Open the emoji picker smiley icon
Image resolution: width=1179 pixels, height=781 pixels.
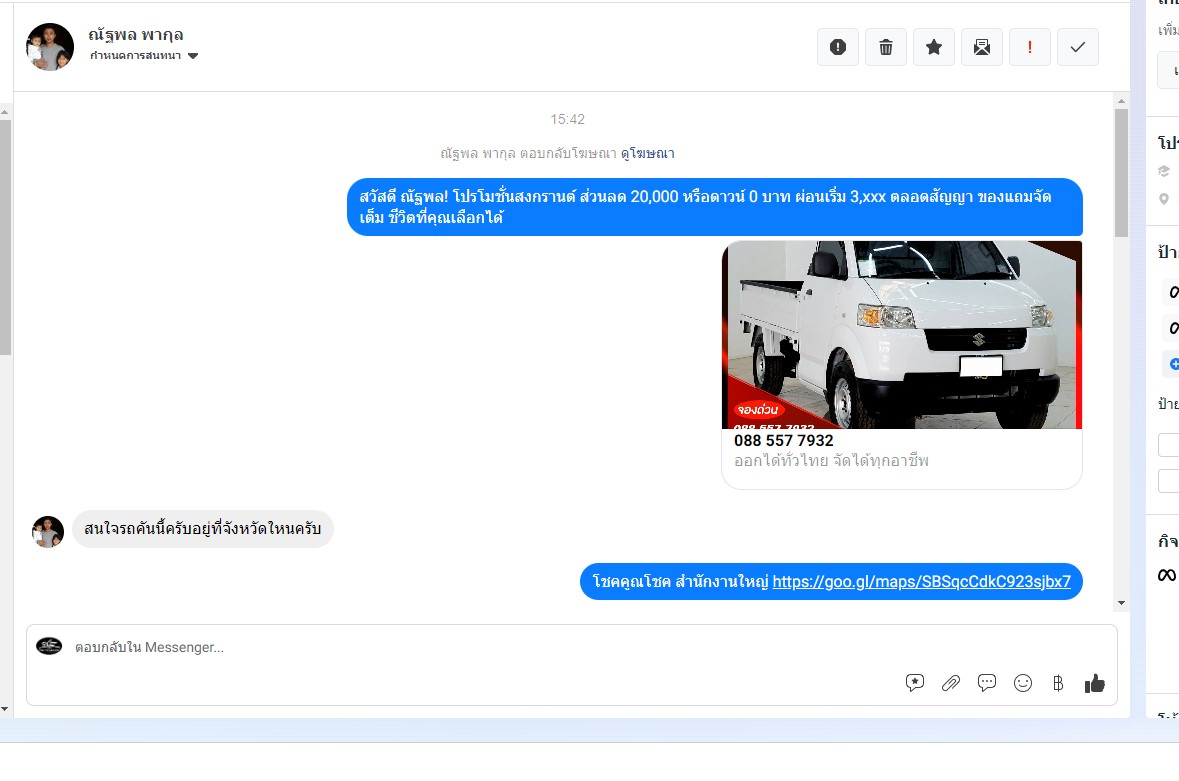pos(1023,683)
